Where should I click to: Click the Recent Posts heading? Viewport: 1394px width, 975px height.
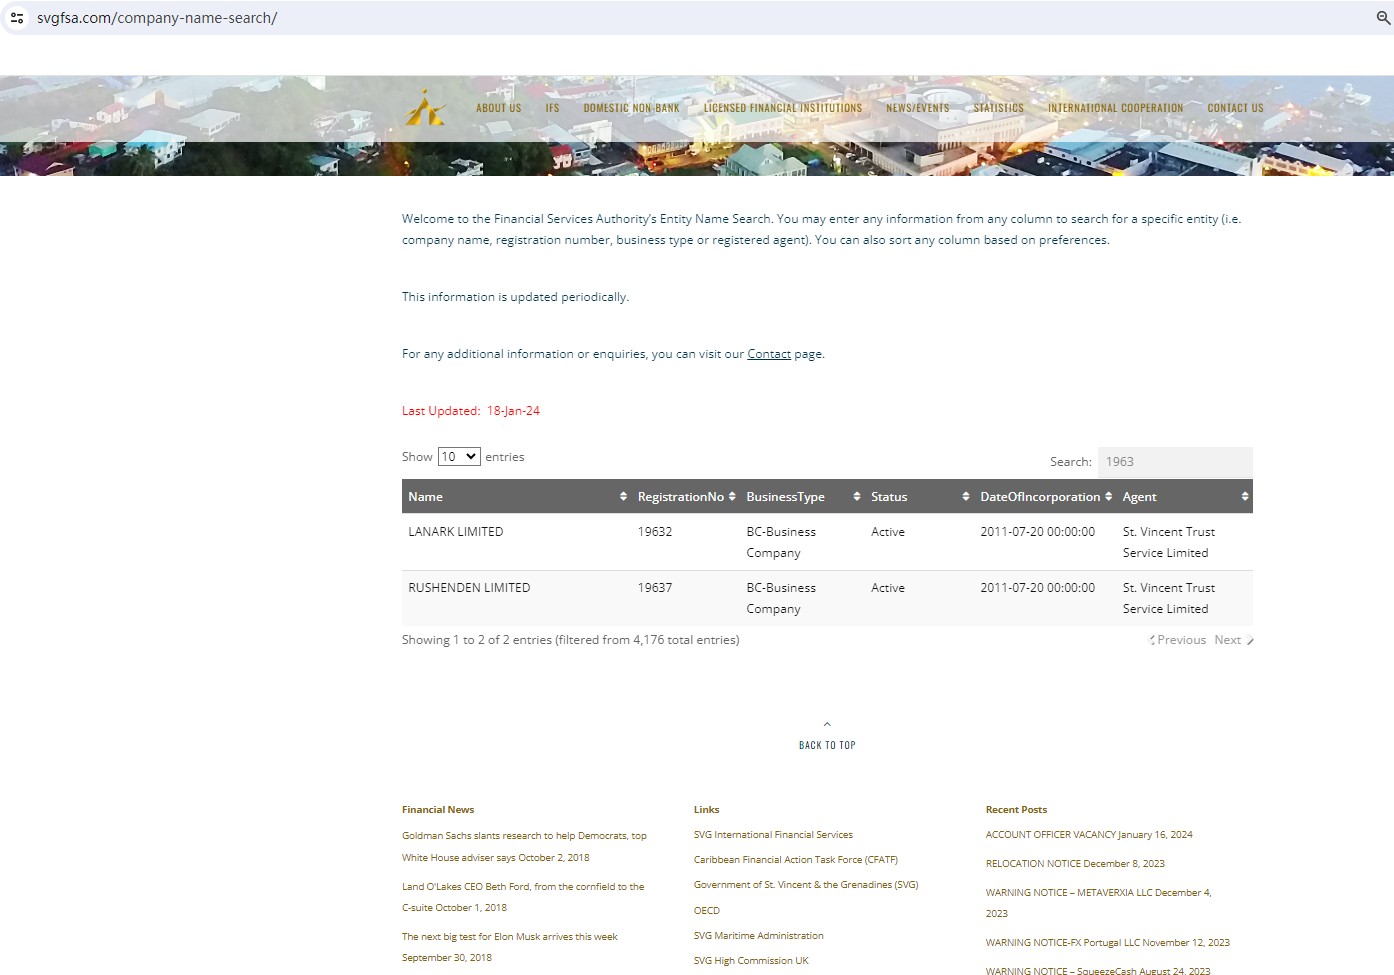(1016, 810)
